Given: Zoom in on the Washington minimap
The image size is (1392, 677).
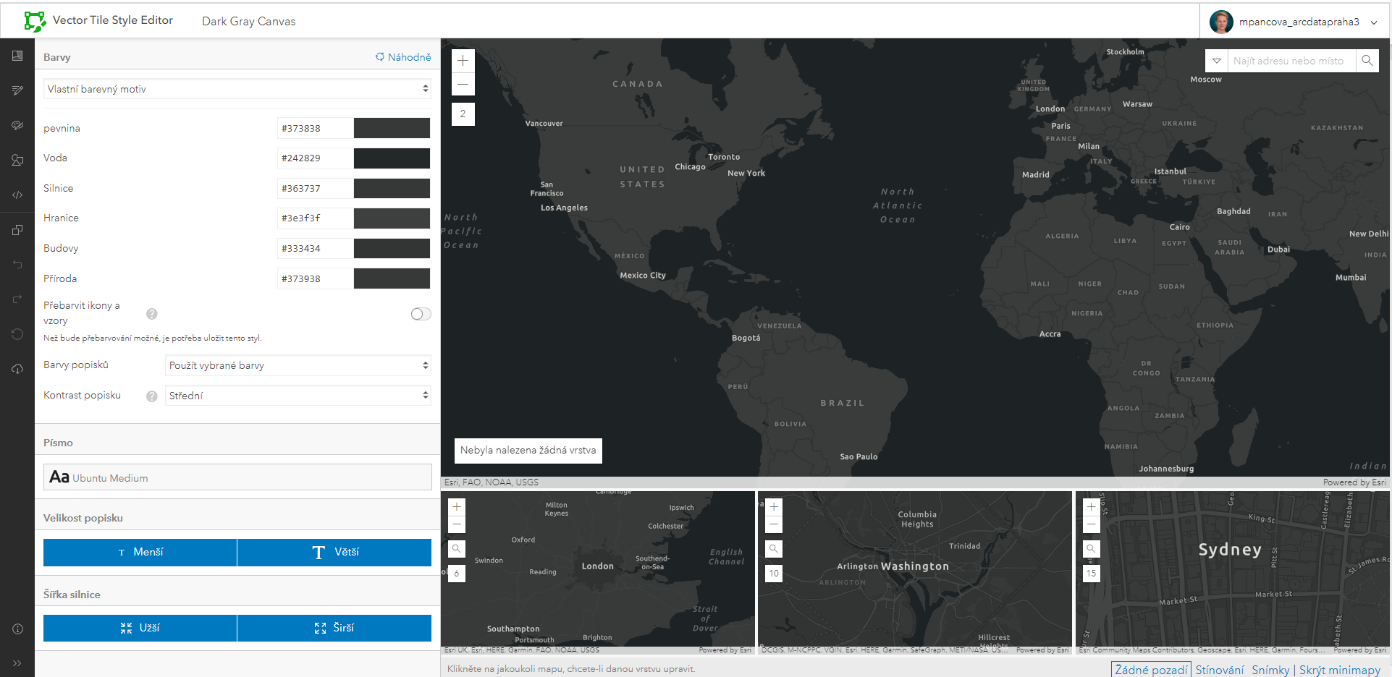Looking at the screenshot, I should 773,507.
